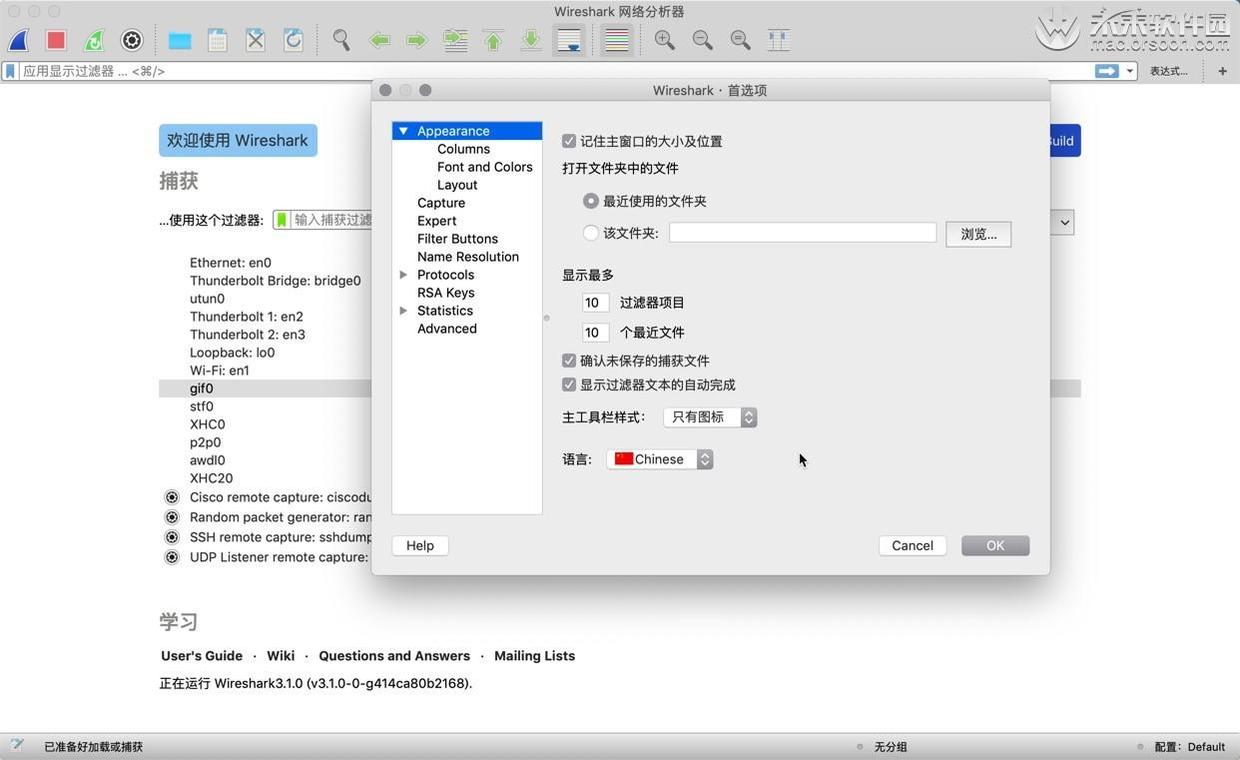Jump to the first packet icon
Viewport: 1240px width, 760px height.
[x=493, y=40]
